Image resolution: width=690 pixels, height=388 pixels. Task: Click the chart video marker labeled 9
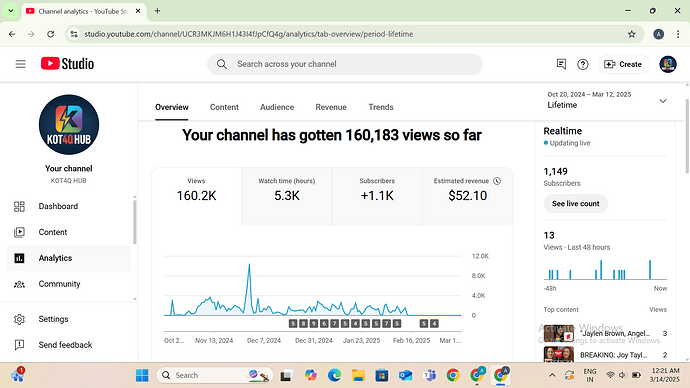pos(314,324)
